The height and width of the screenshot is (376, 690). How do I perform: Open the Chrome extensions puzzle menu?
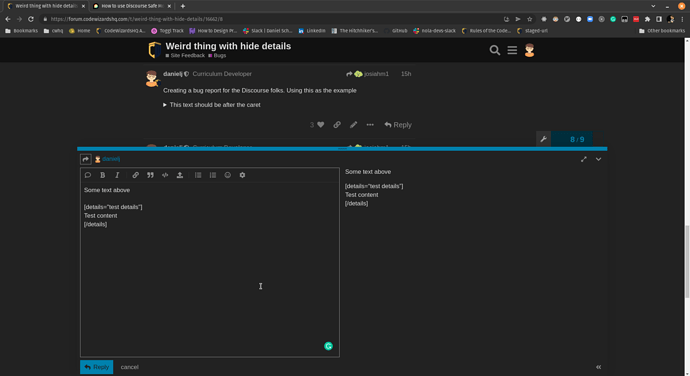tap(647, 19)
